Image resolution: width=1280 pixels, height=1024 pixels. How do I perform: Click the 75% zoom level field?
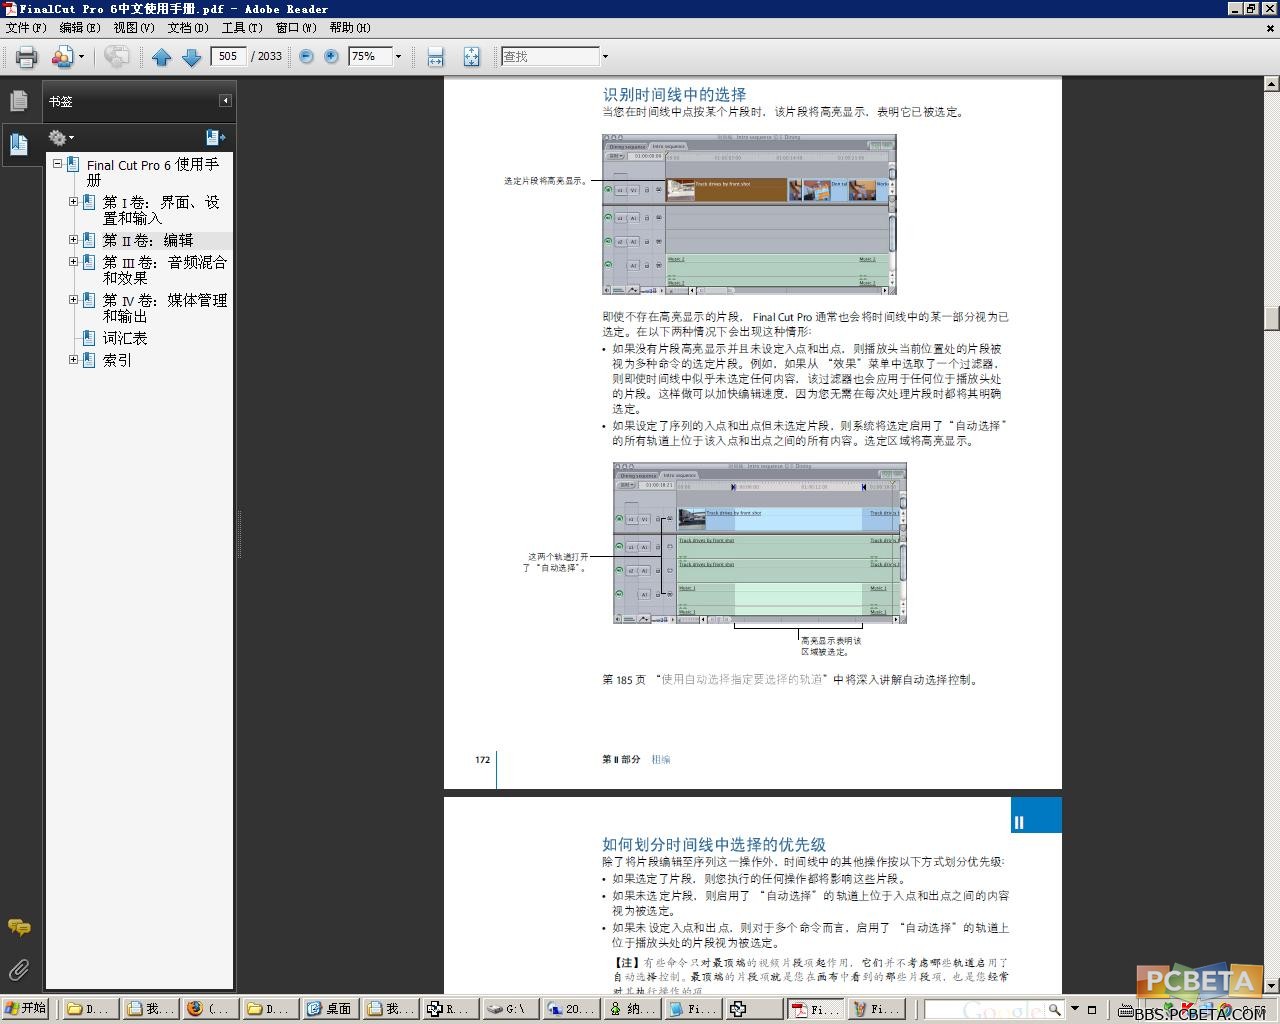368,56
